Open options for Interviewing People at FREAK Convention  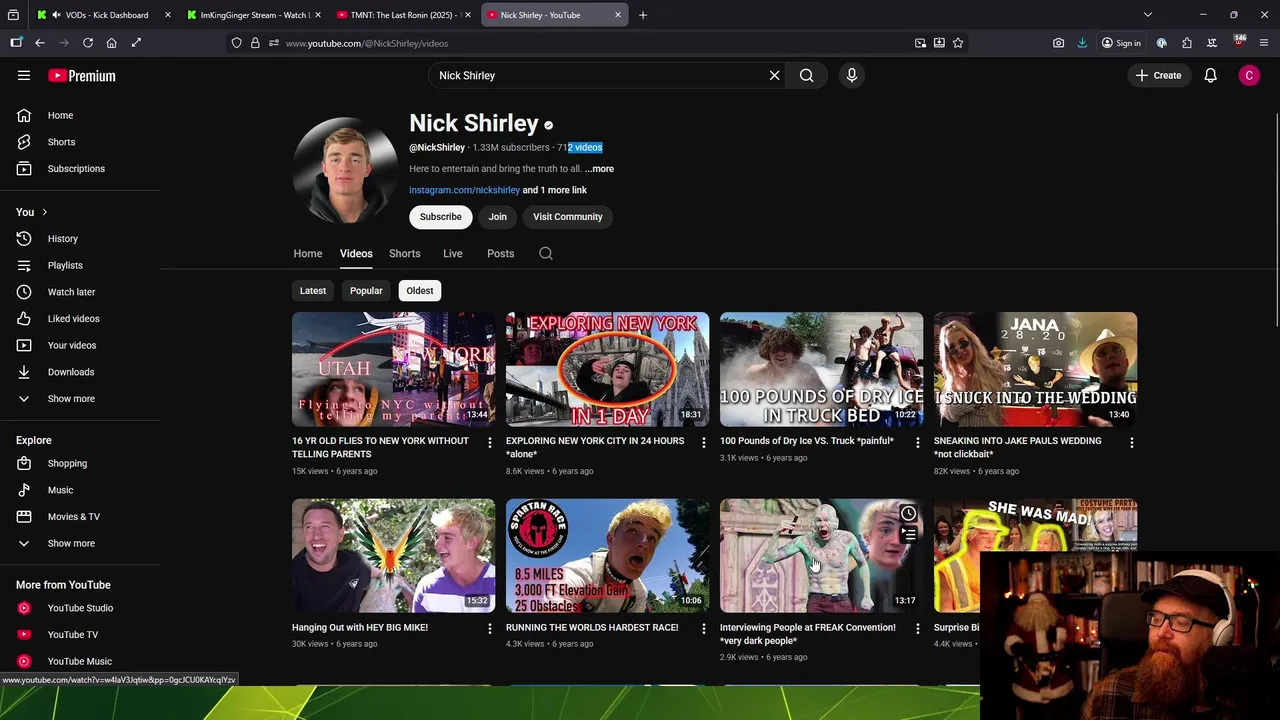(917, 628)
